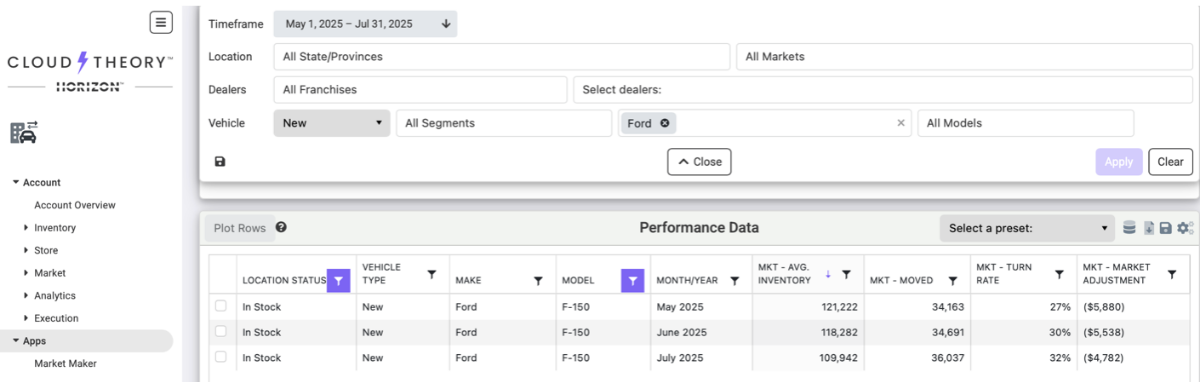Click the Clear filters button

tap(1171, 161)
